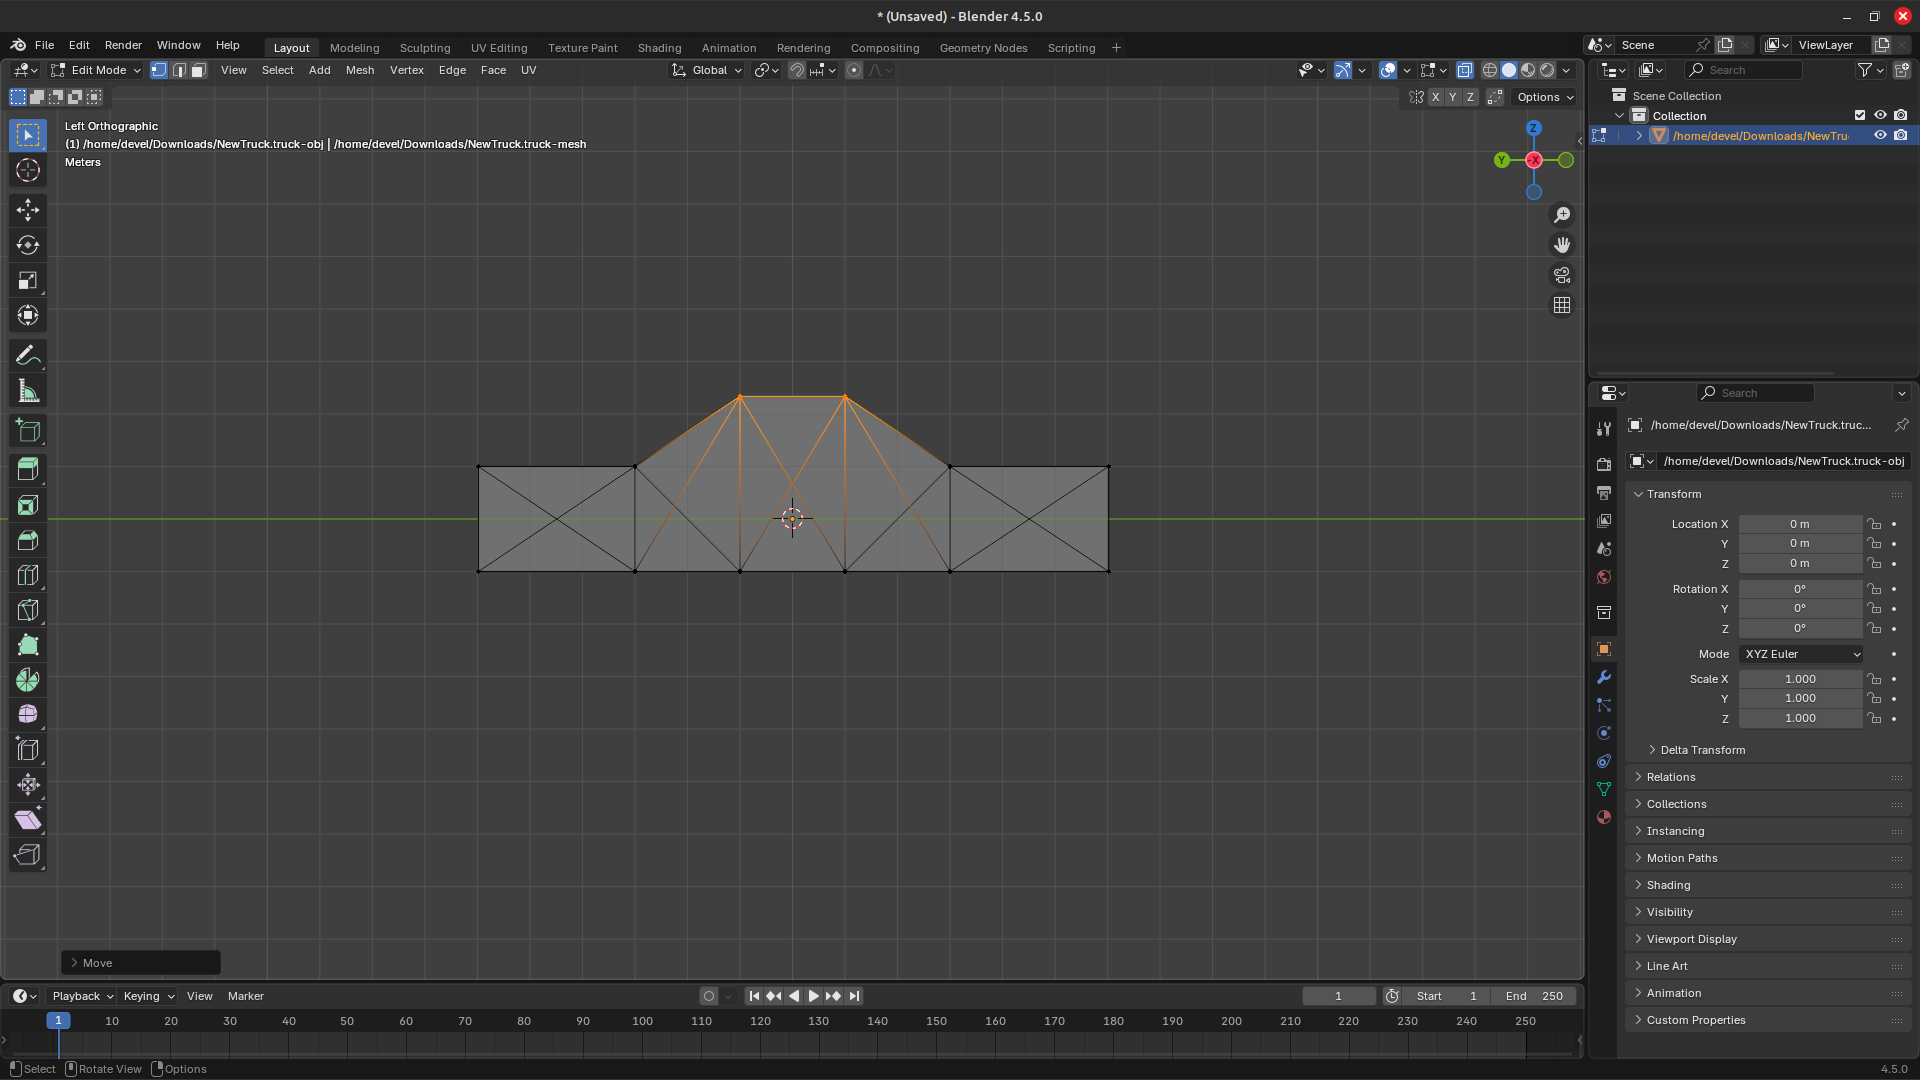Select the Shear tool
Image resolution: width=1920 pixels, height=1080 pixels.
pos(28,820)
